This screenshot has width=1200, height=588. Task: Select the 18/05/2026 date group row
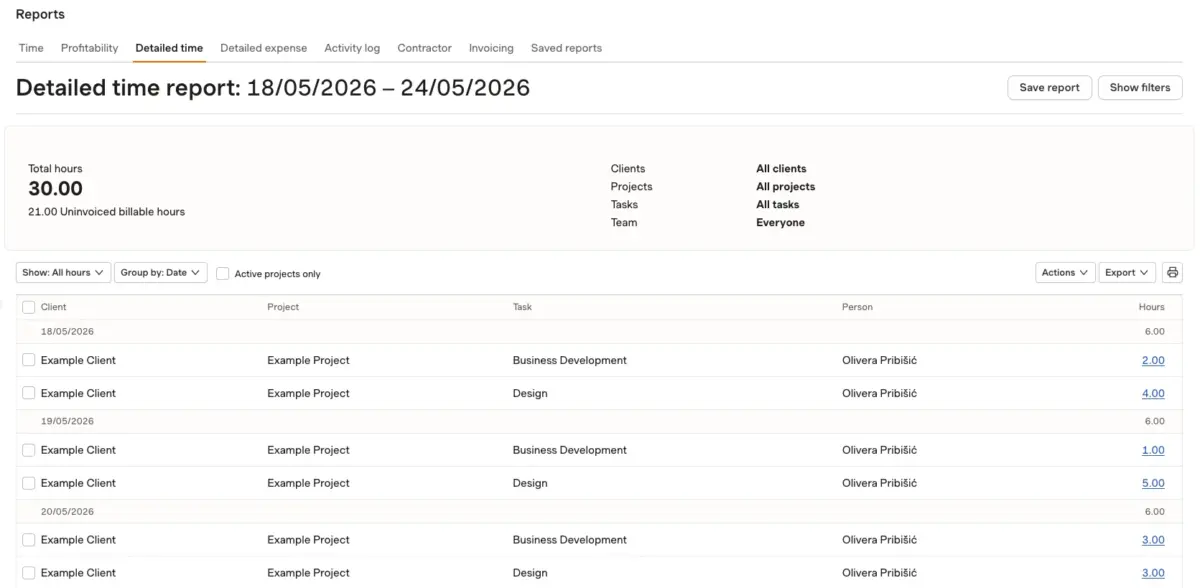click(x=599, y=331)
